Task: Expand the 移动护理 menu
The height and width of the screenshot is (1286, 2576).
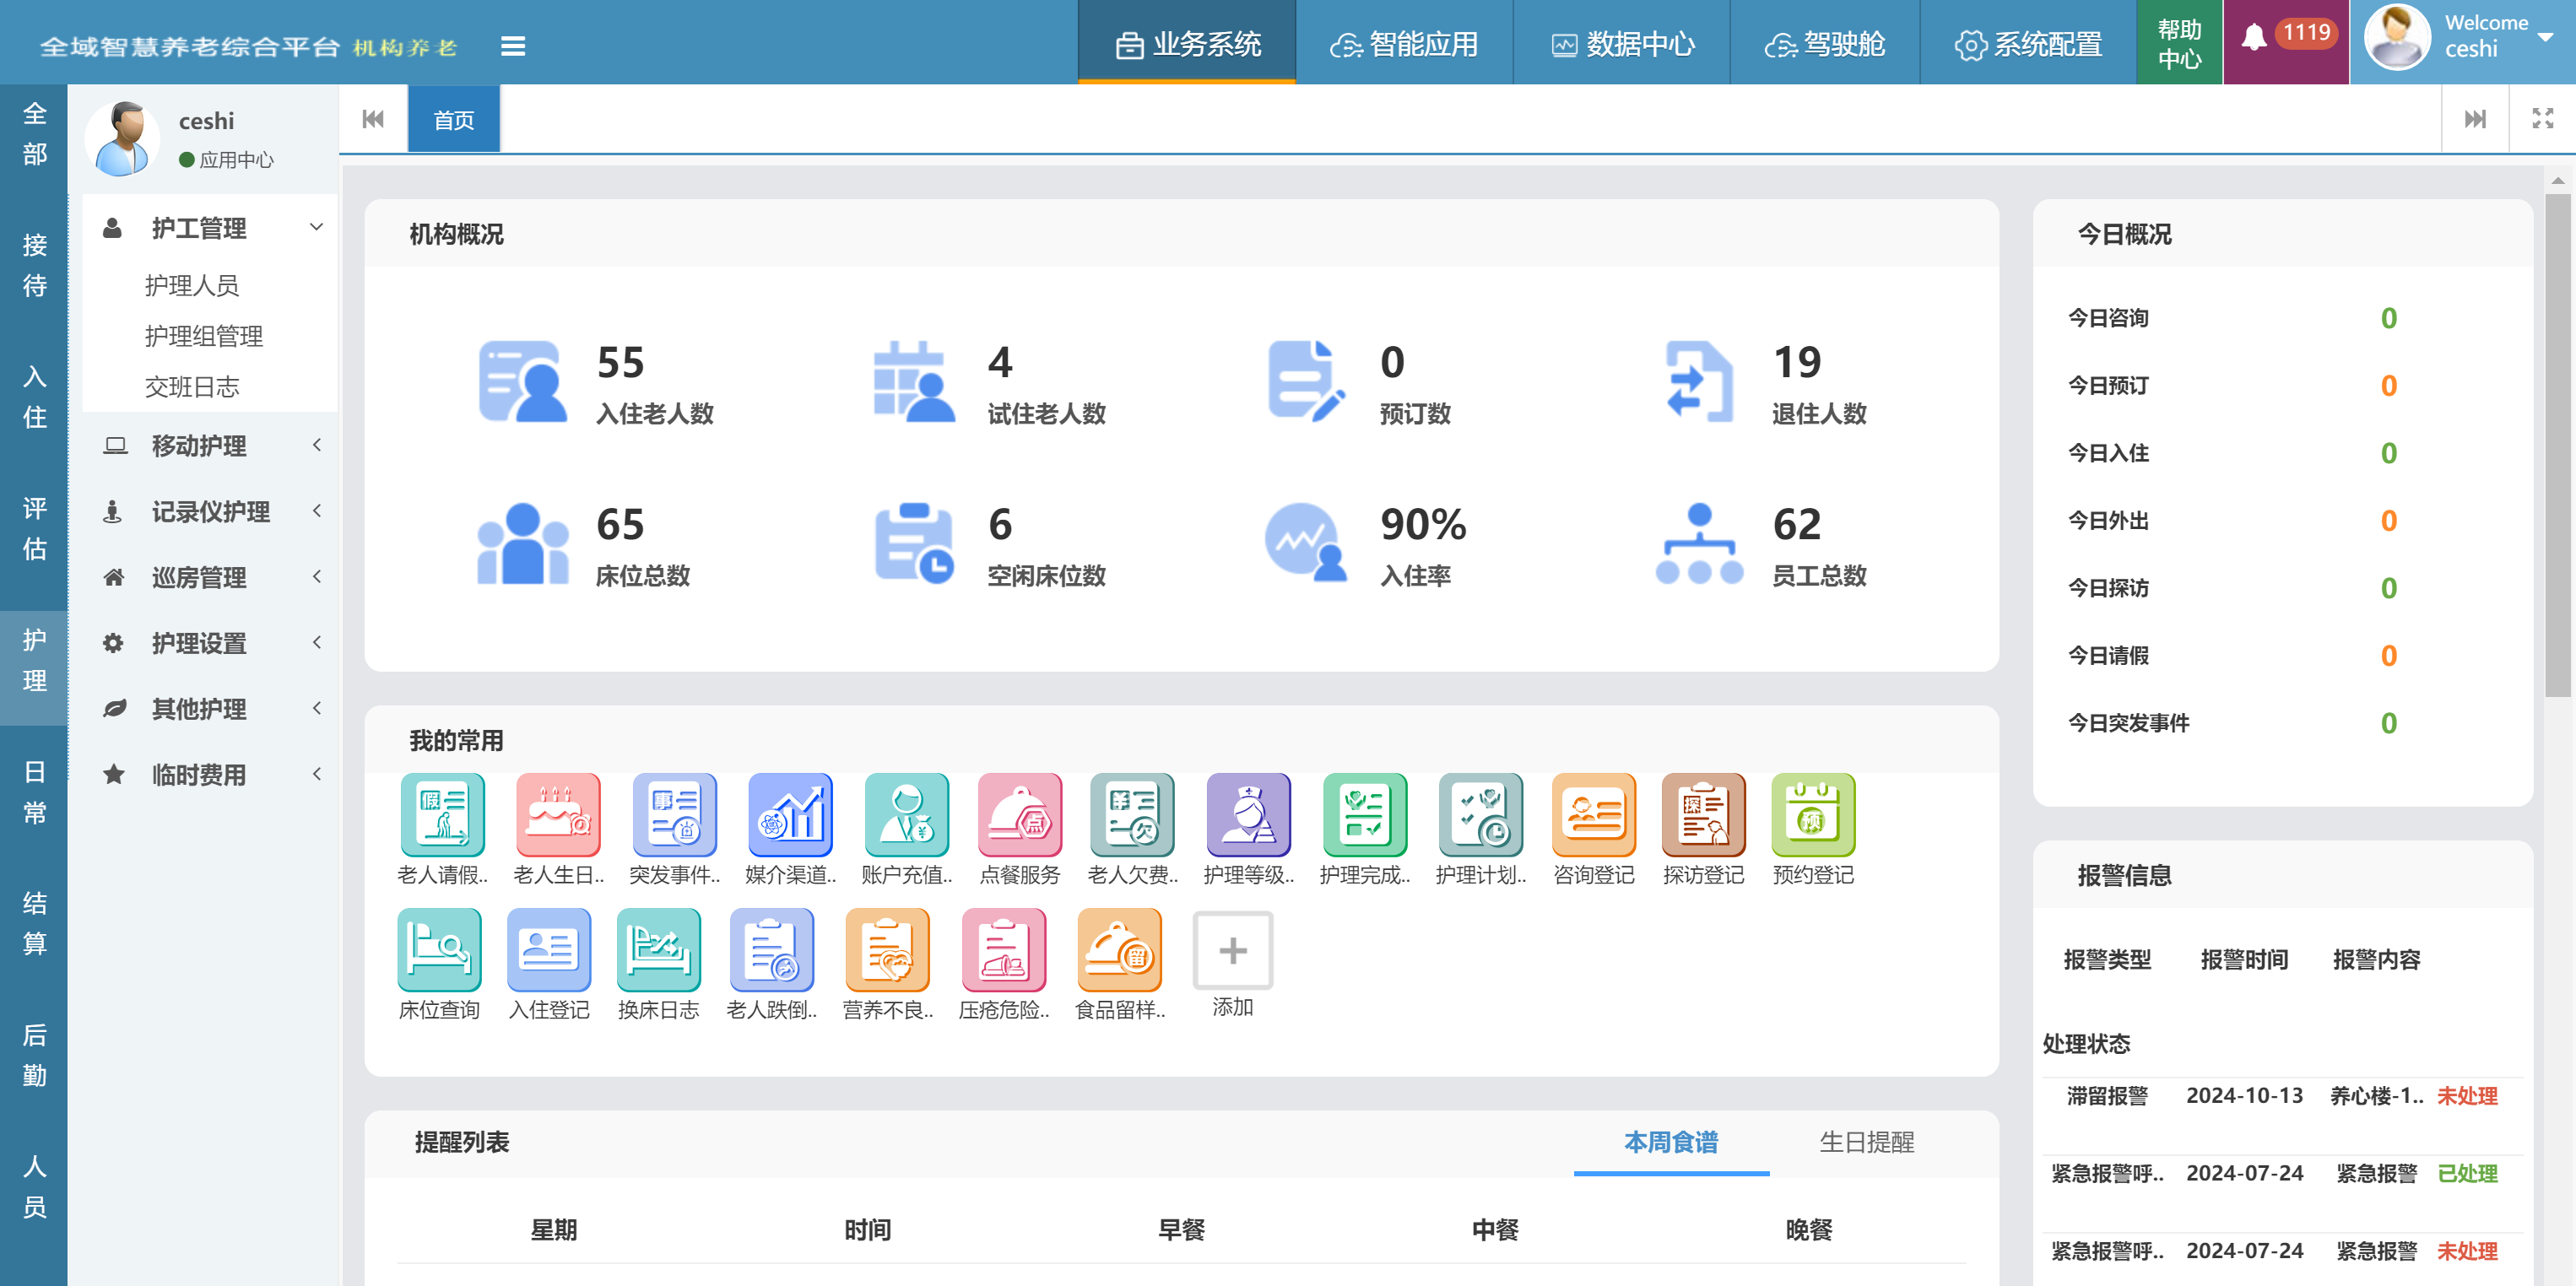Action: (x=211, y=445)
